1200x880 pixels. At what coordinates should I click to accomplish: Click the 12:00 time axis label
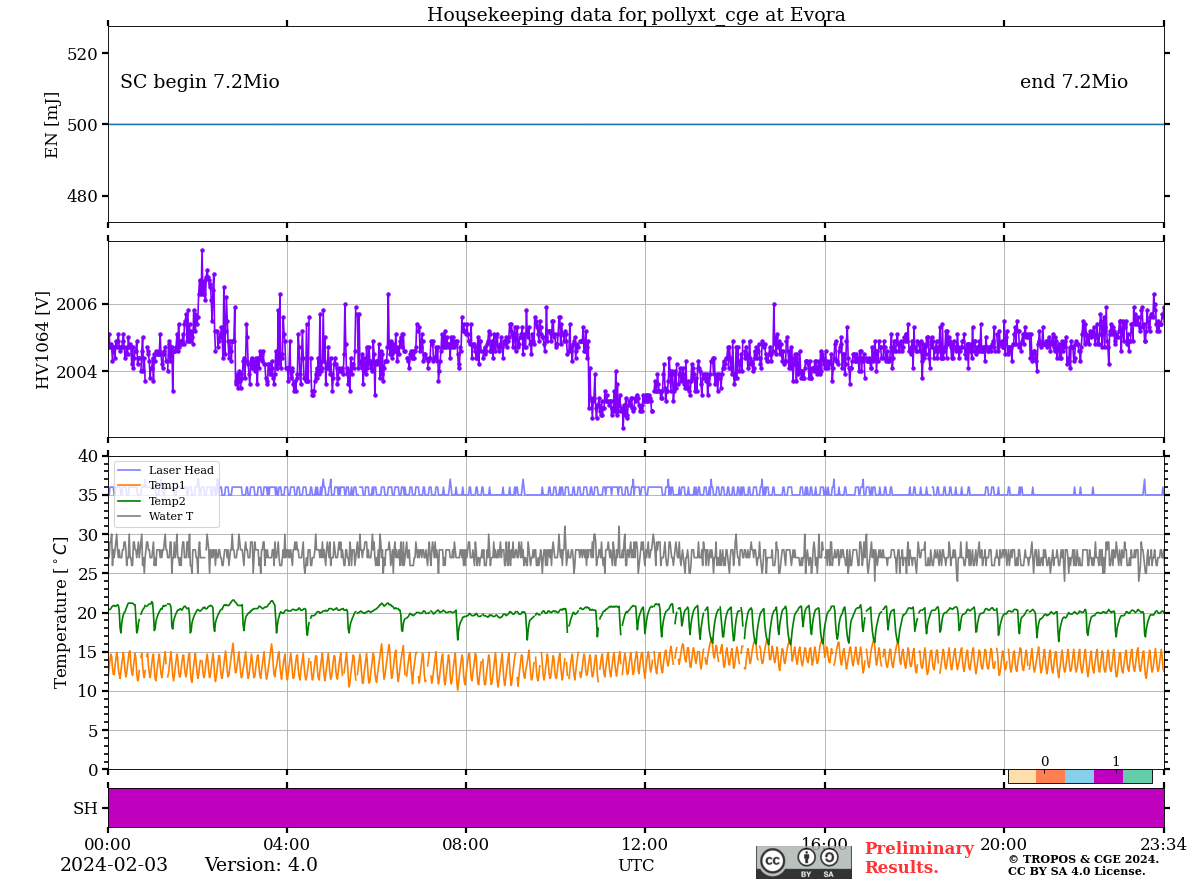[x=645, y=845]
